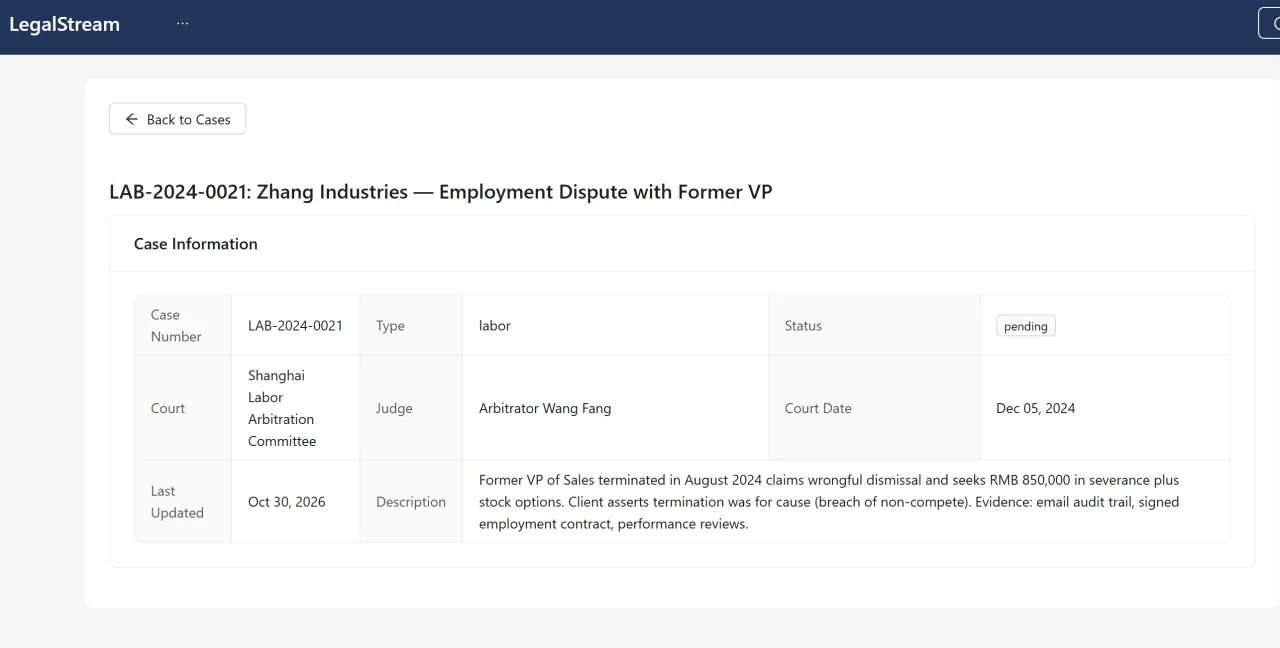
Task: Click the Status label cell
Action: [874, 326]
